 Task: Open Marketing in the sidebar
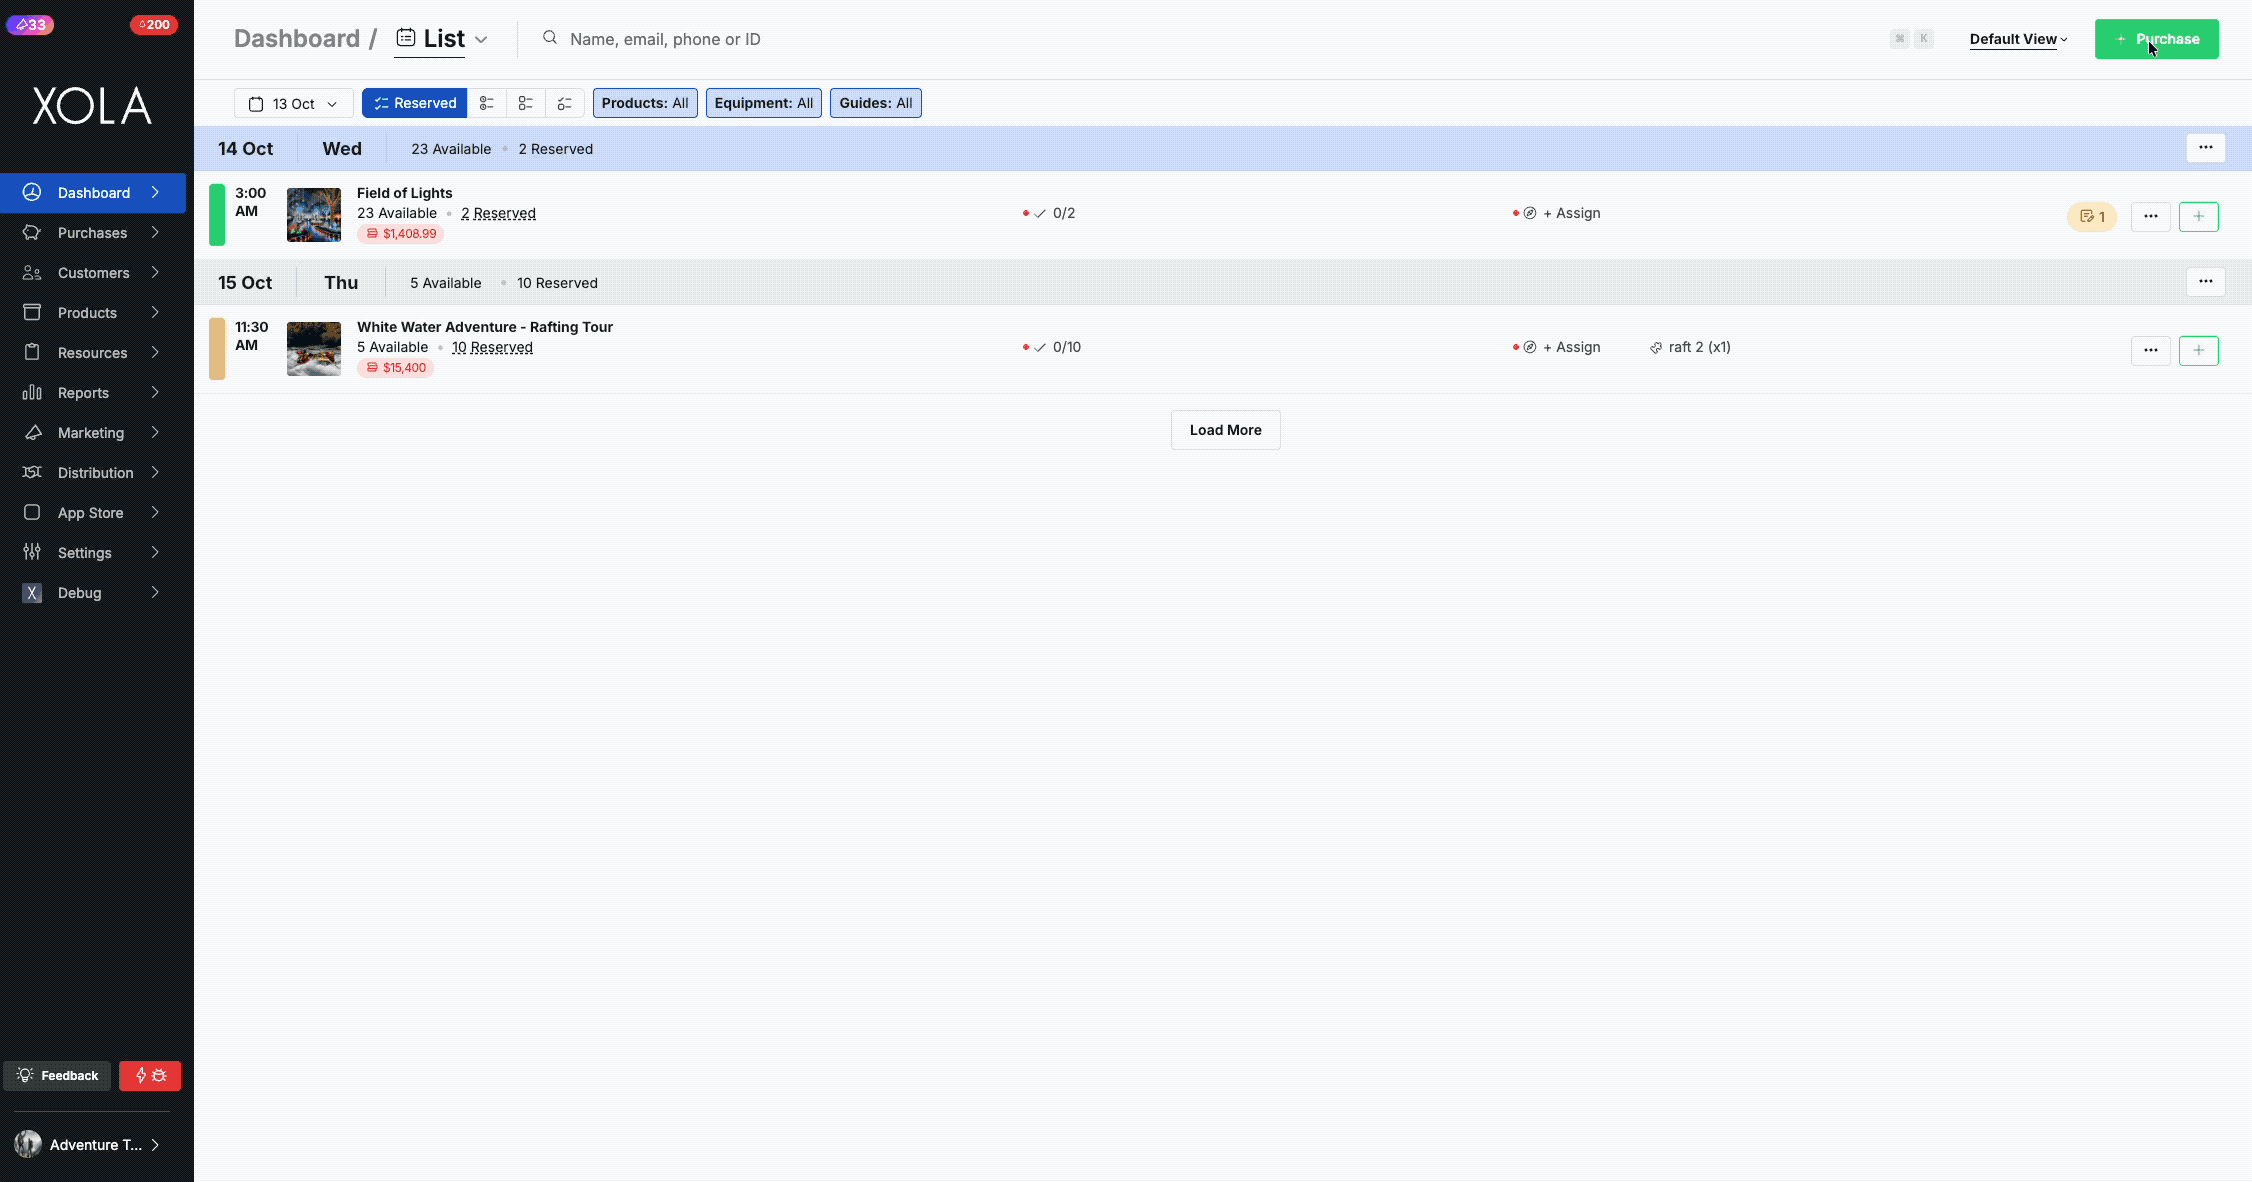pyautogui.click(x=93, y=433)
